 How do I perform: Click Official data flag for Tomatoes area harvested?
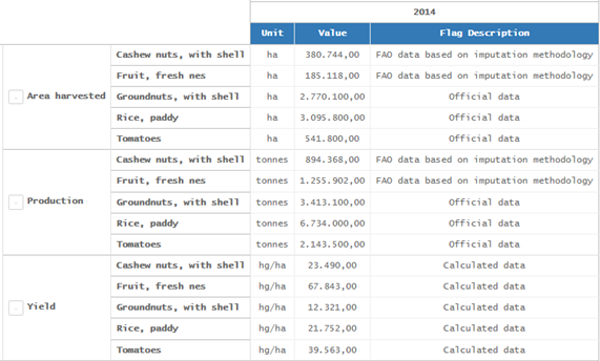point(484,139)
